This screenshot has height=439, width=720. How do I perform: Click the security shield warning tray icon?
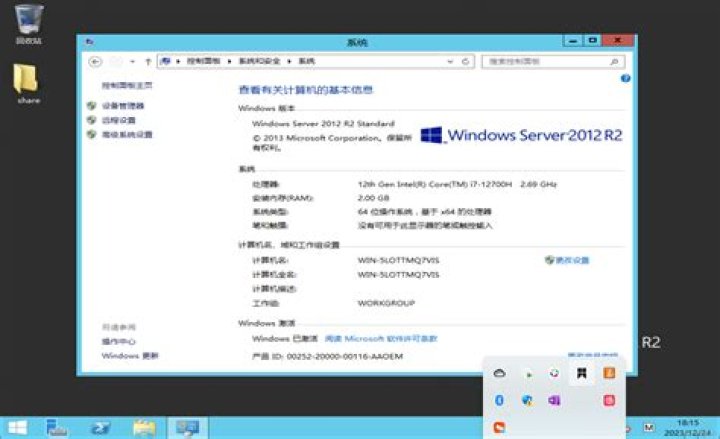(527, 400)
